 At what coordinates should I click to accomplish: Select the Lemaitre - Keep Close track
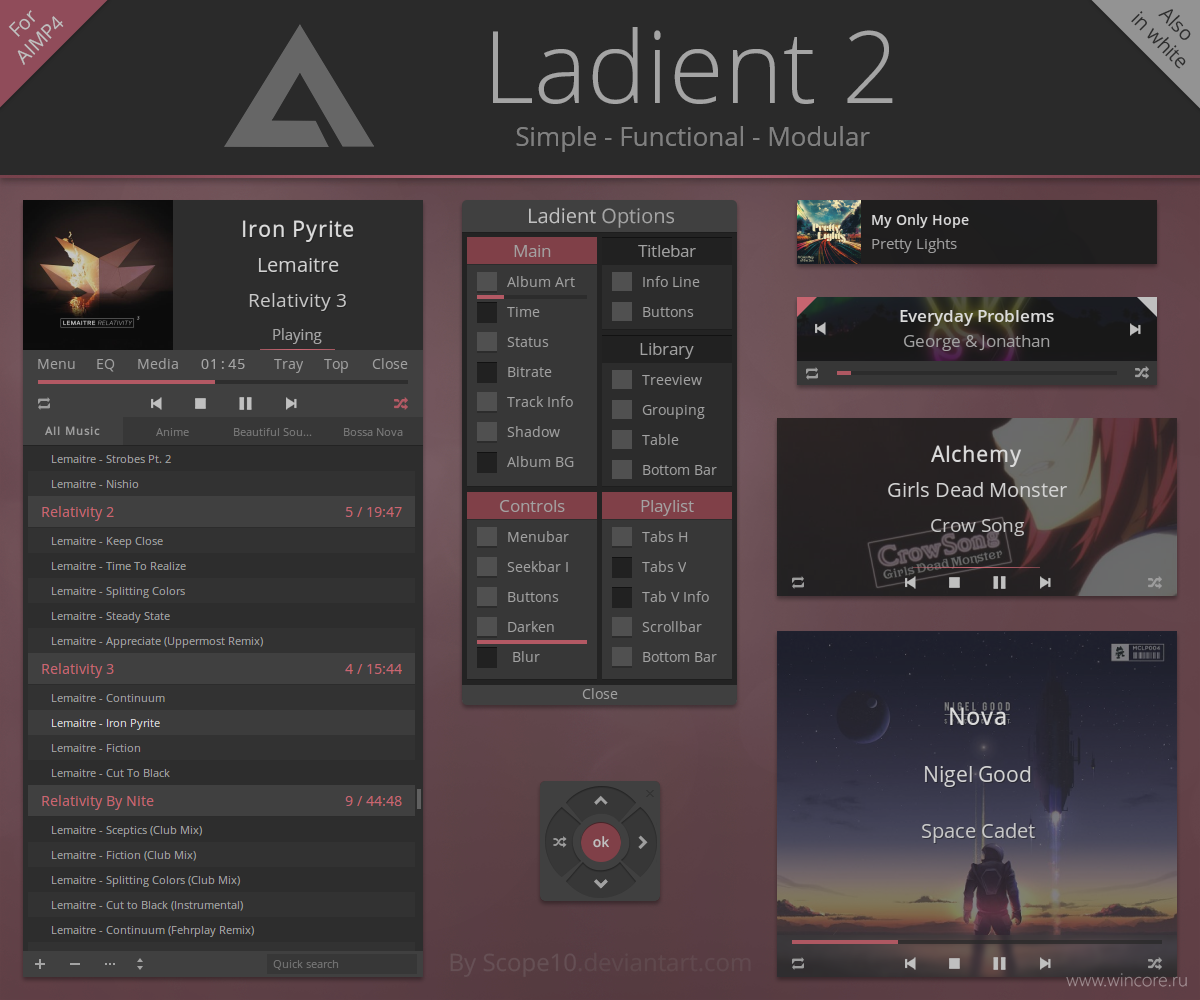pos(221,541)
